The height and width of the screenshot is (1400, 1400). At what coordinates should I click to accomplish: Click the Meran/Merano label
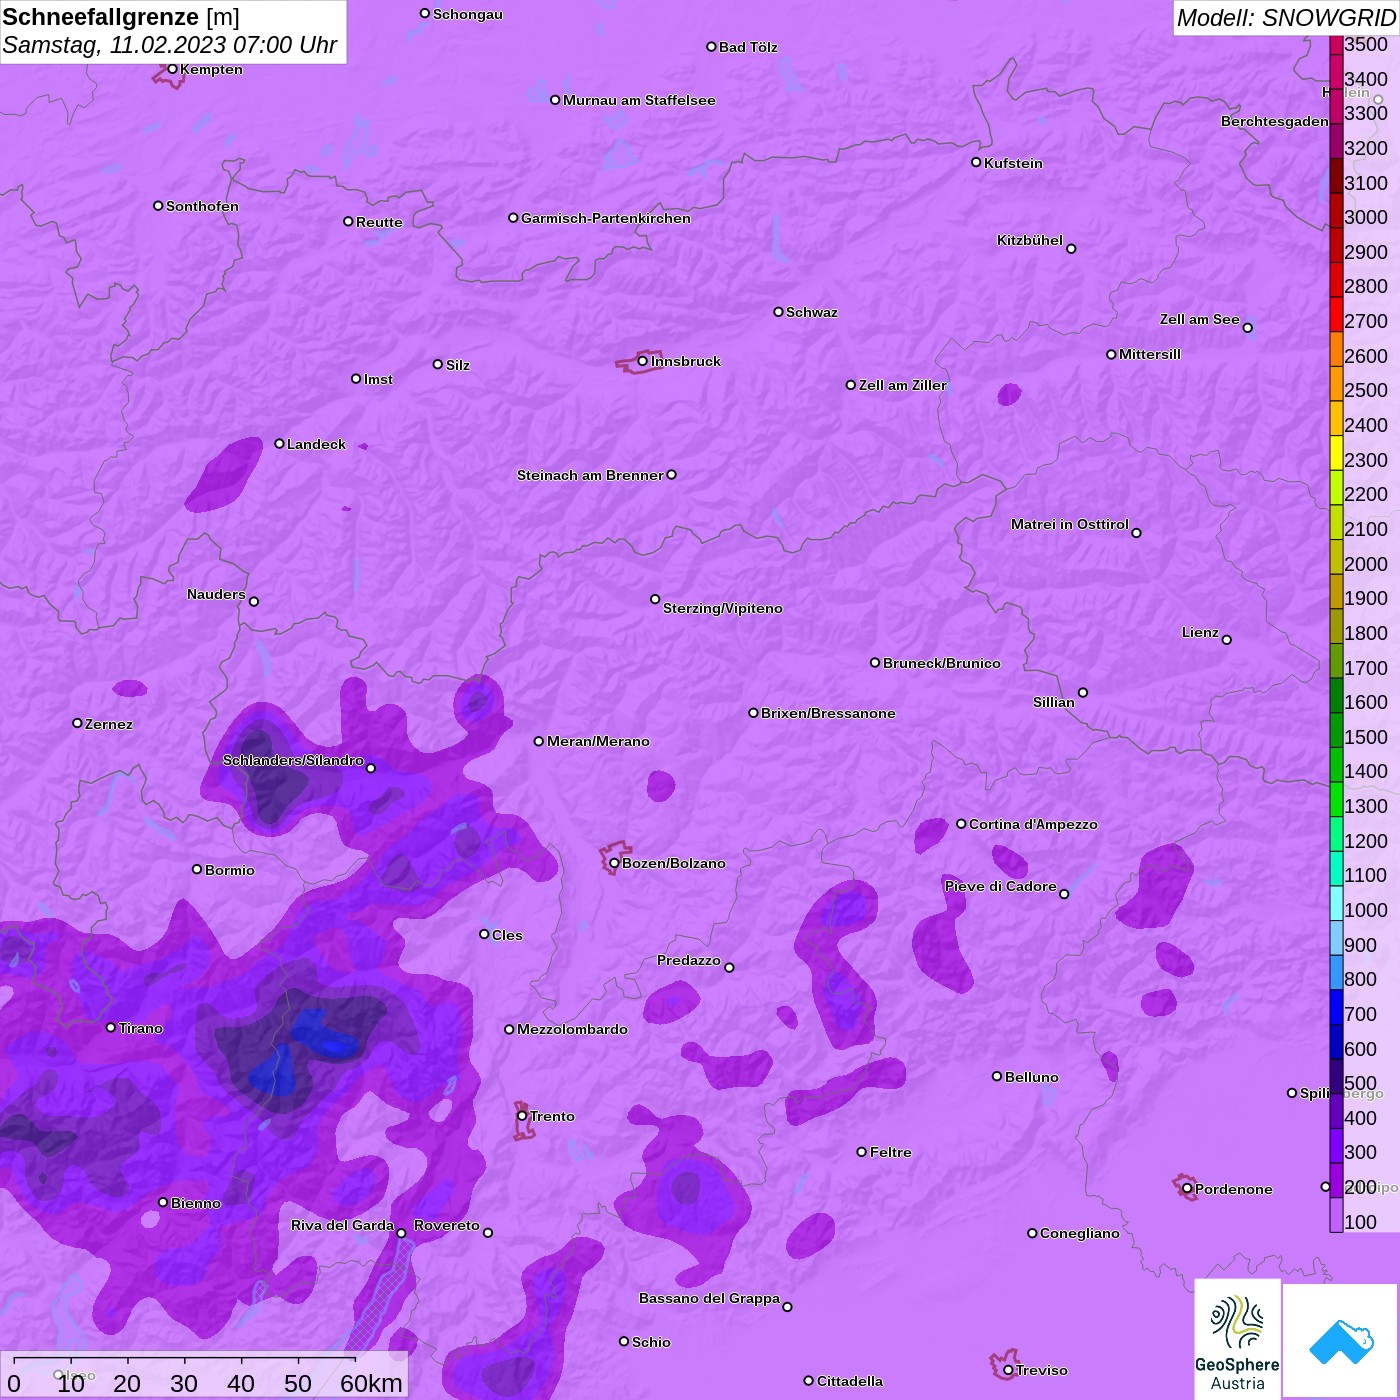click(x=598, y=741)
